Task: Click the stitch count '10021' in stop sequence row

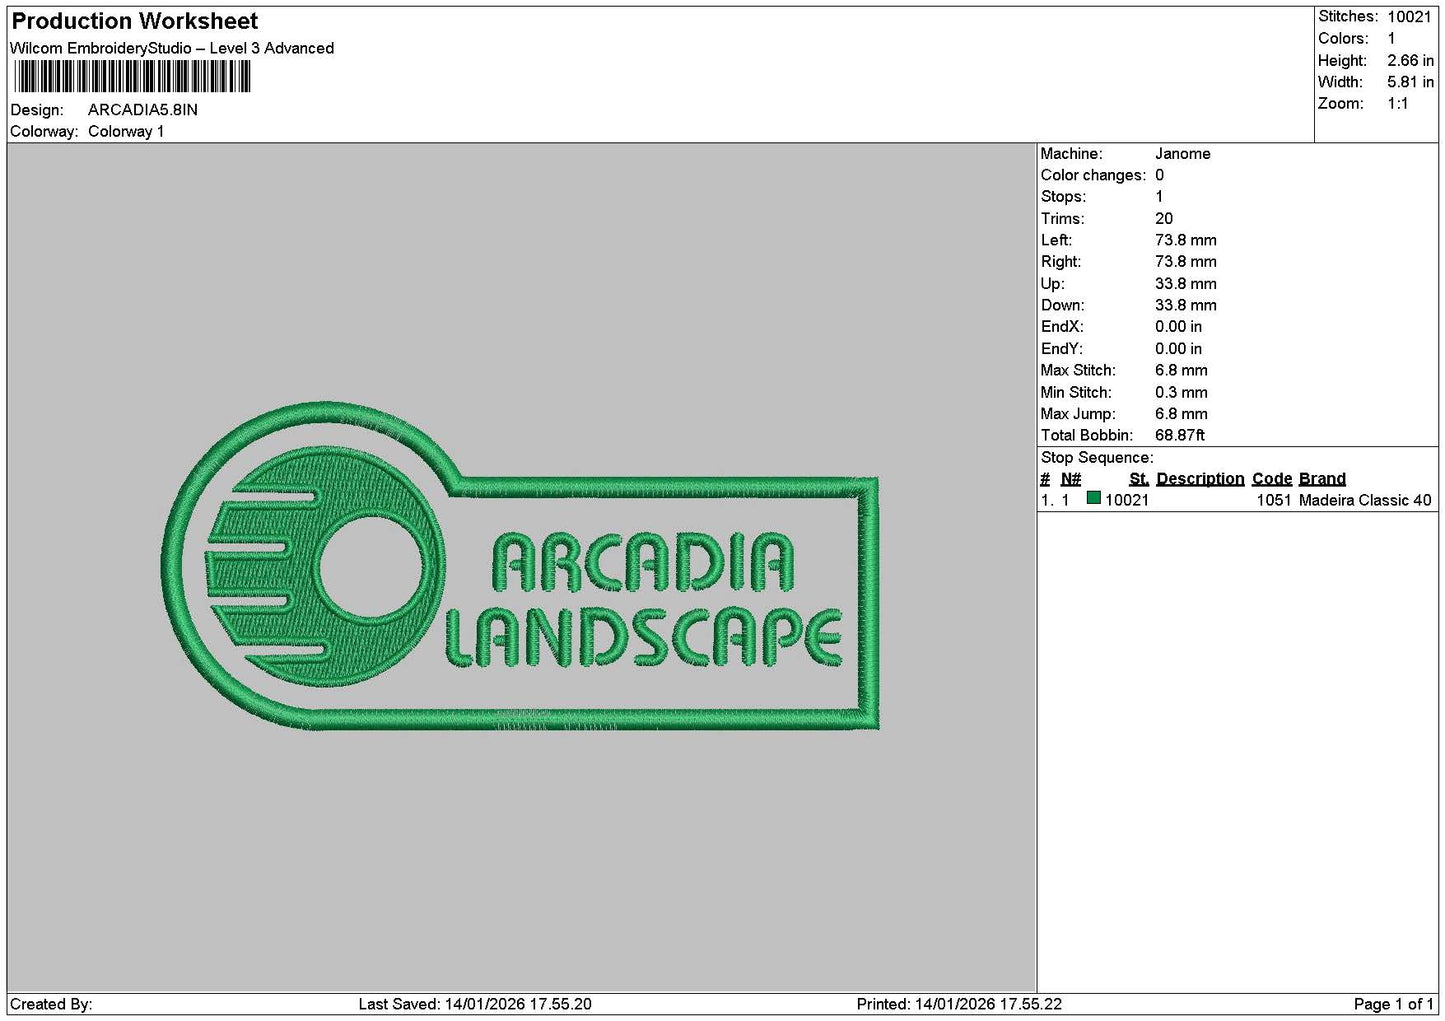Action: tap(1127, 500)
